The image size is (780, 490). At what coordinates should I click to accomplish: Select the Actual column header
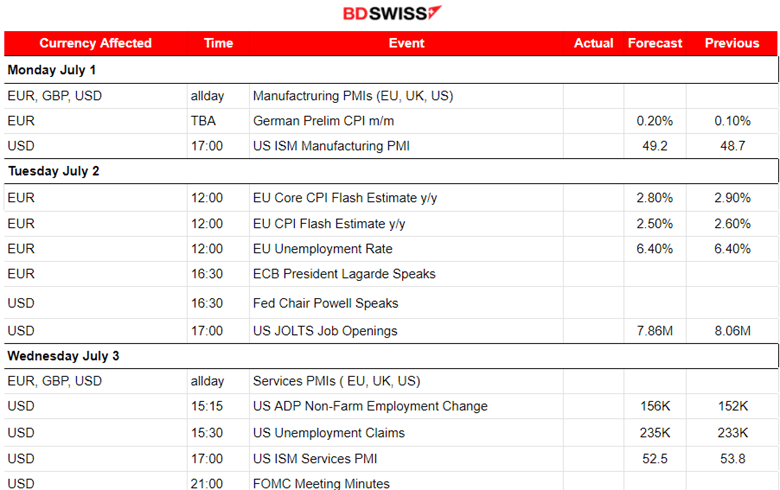pyautogui.click(x=594, y=43)
